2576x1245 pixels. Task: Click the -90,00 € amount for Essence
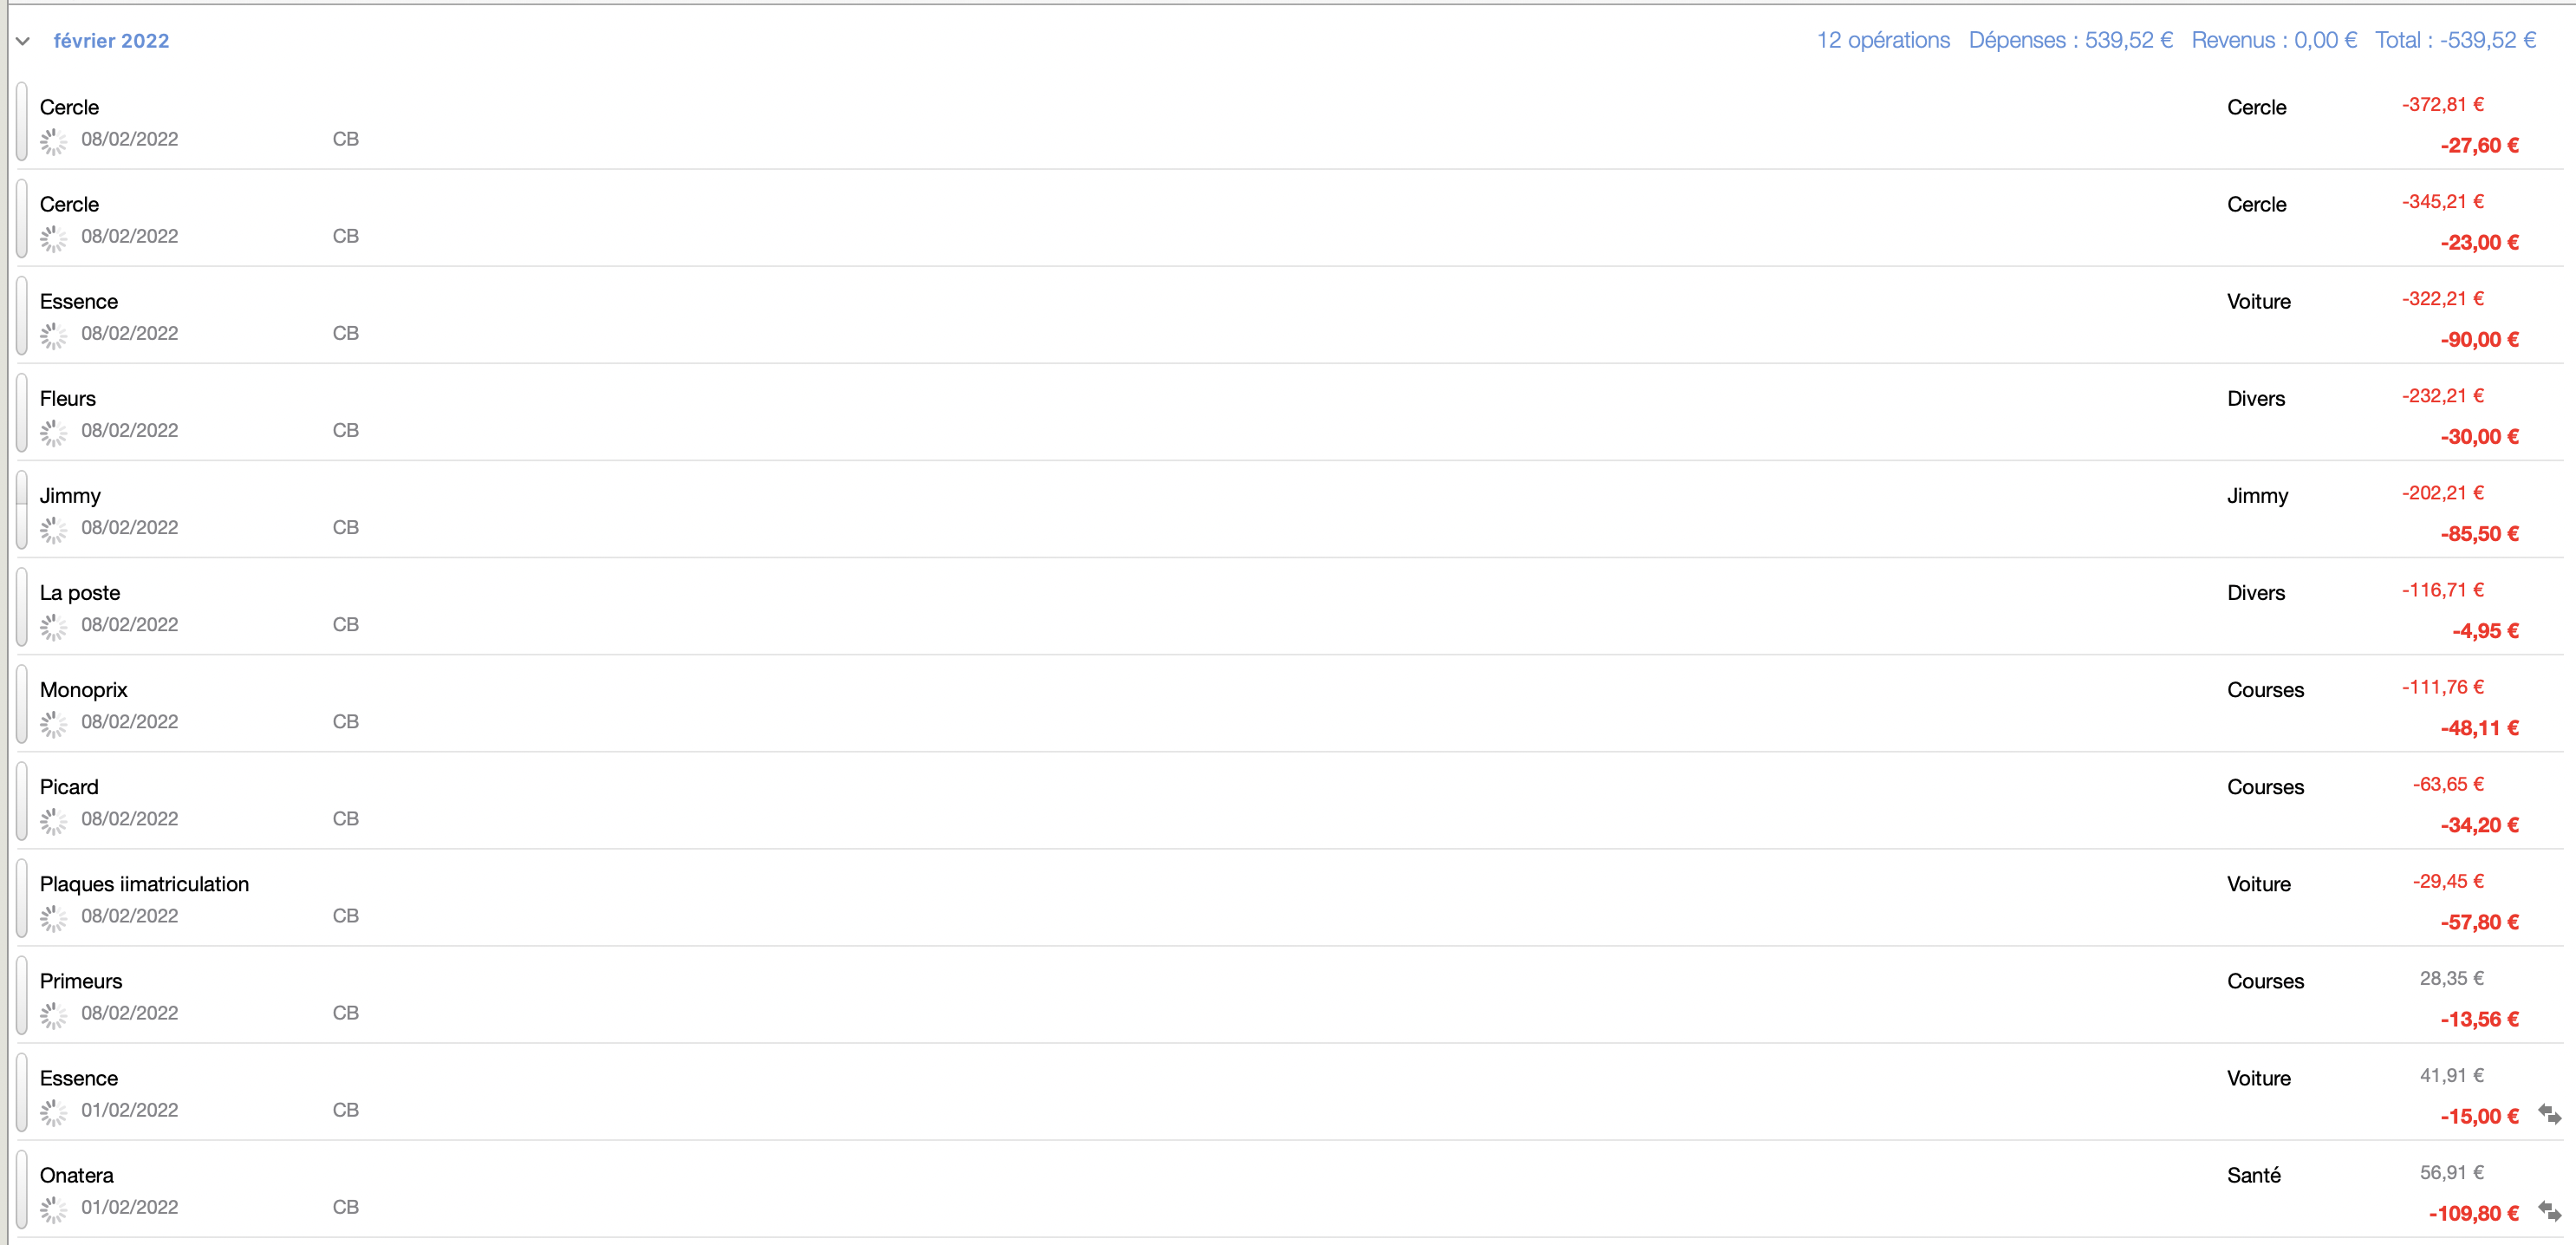click(x=2478, y=340)
